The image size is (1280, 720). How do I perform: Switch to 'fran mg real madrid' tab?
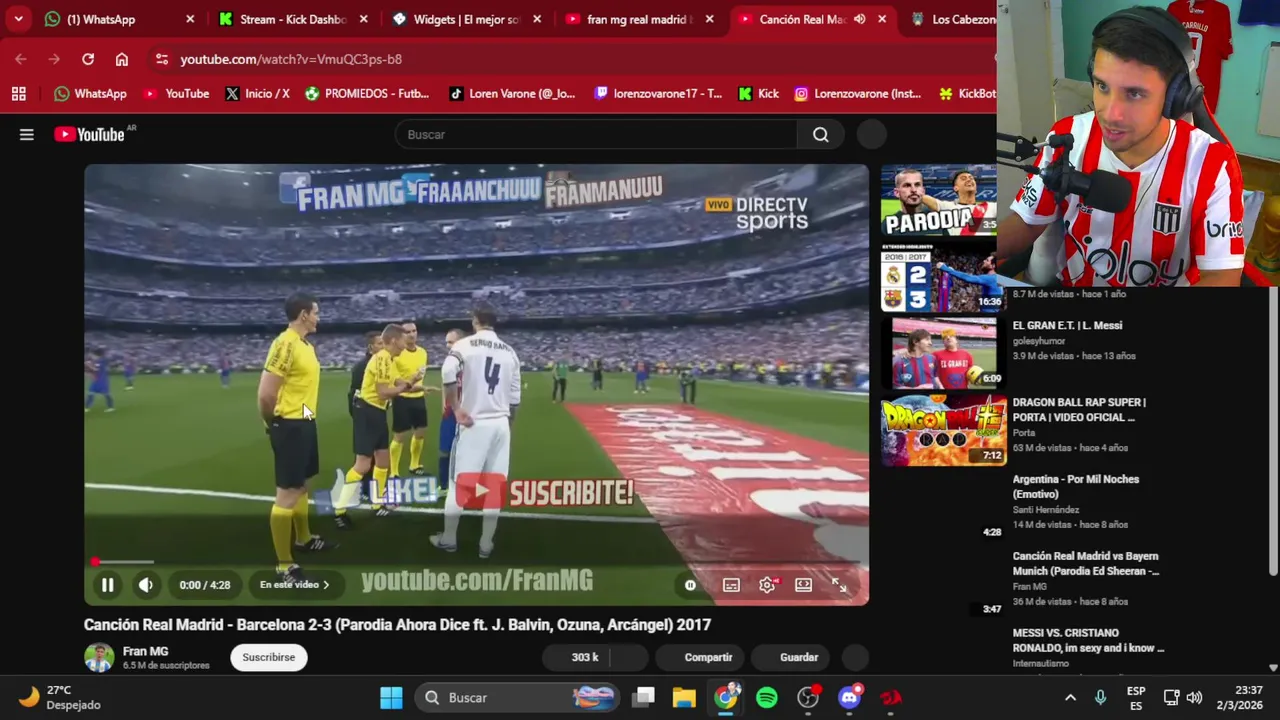tap(638, 19)
